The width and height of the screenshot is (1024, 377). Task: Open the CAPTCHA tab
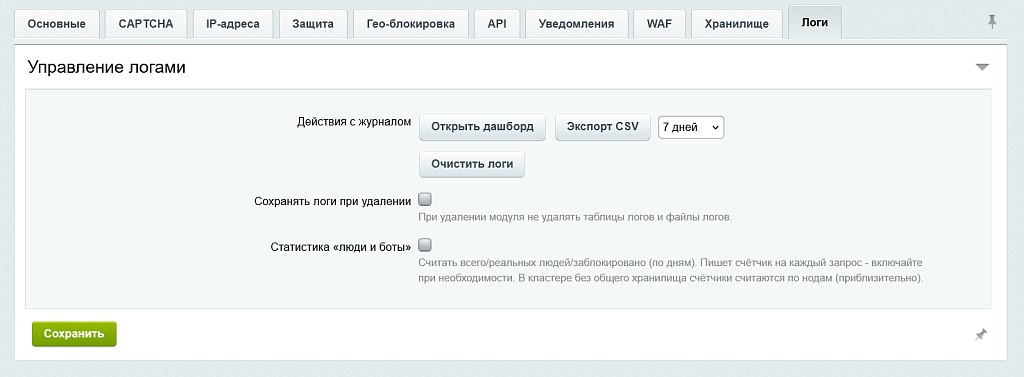(x=146, y=24)
